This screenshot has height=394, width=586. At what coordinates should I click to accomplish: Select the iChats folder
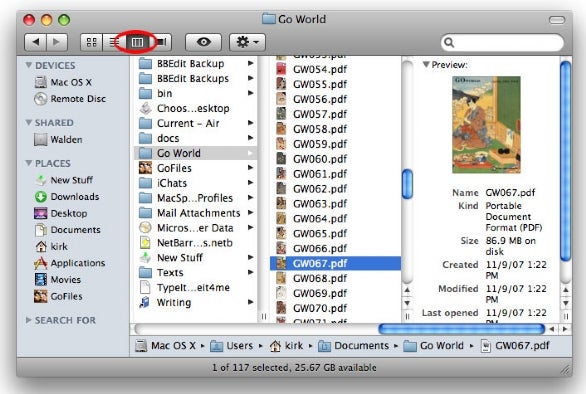[196, 183]
